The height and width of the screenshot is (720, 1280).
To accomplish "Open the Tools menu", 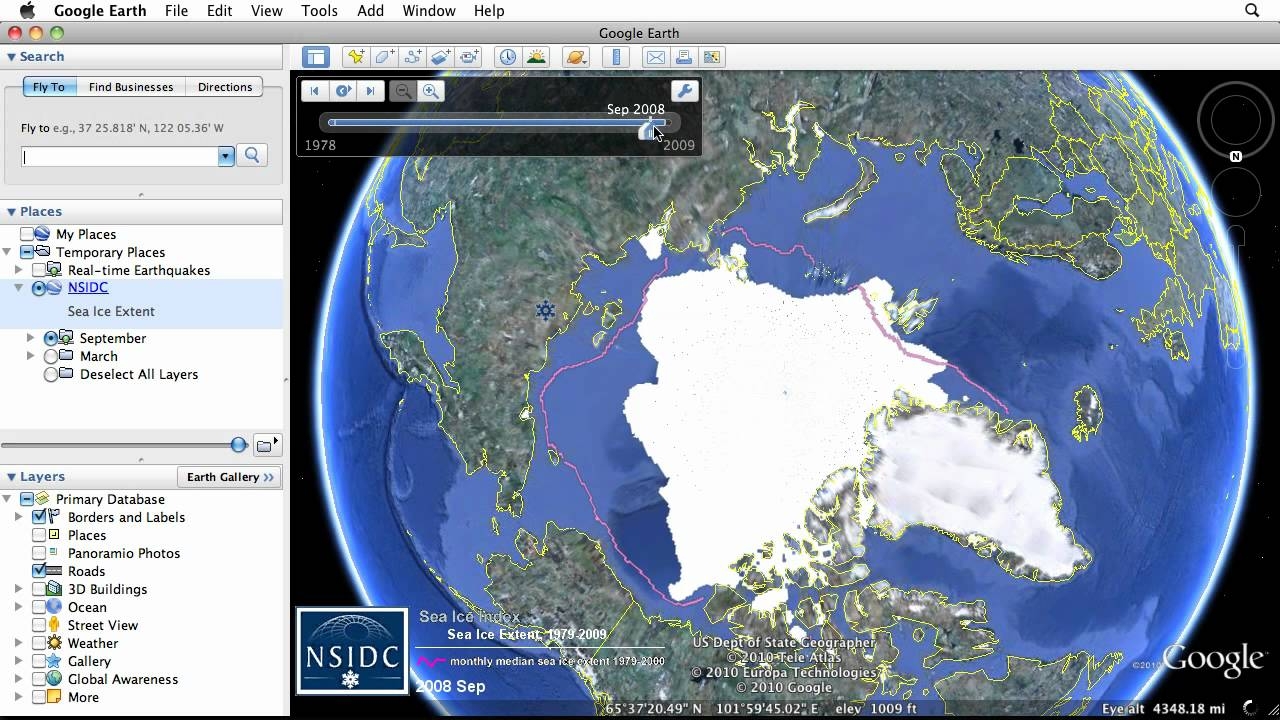I will click(x=319, y=11).
